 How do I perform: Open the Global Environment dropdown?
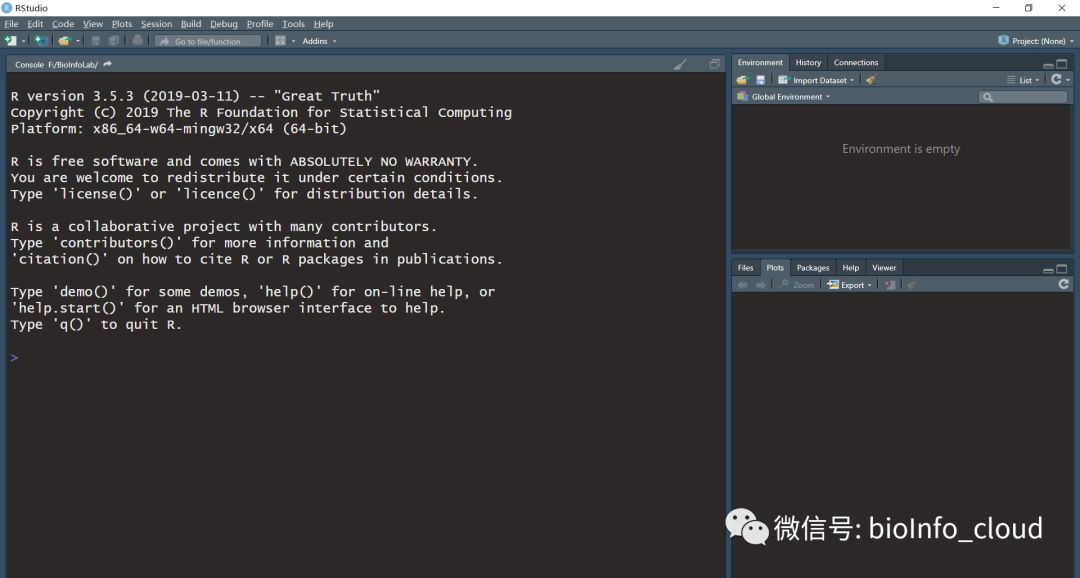pyautogui.click(x=784, y=97)
